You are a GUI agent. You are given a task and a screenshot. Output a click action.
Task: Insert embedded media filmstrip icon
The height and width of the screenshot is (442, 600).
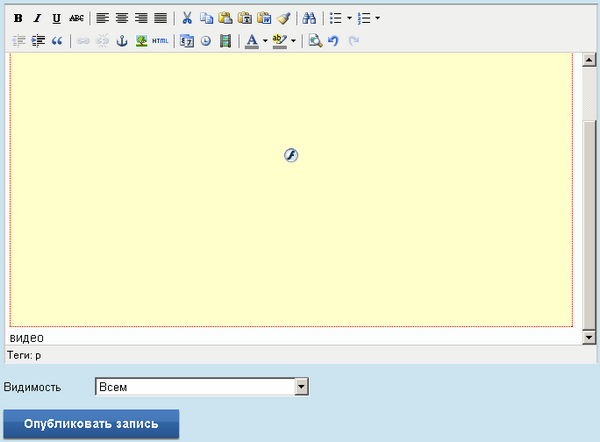[225, 41]
